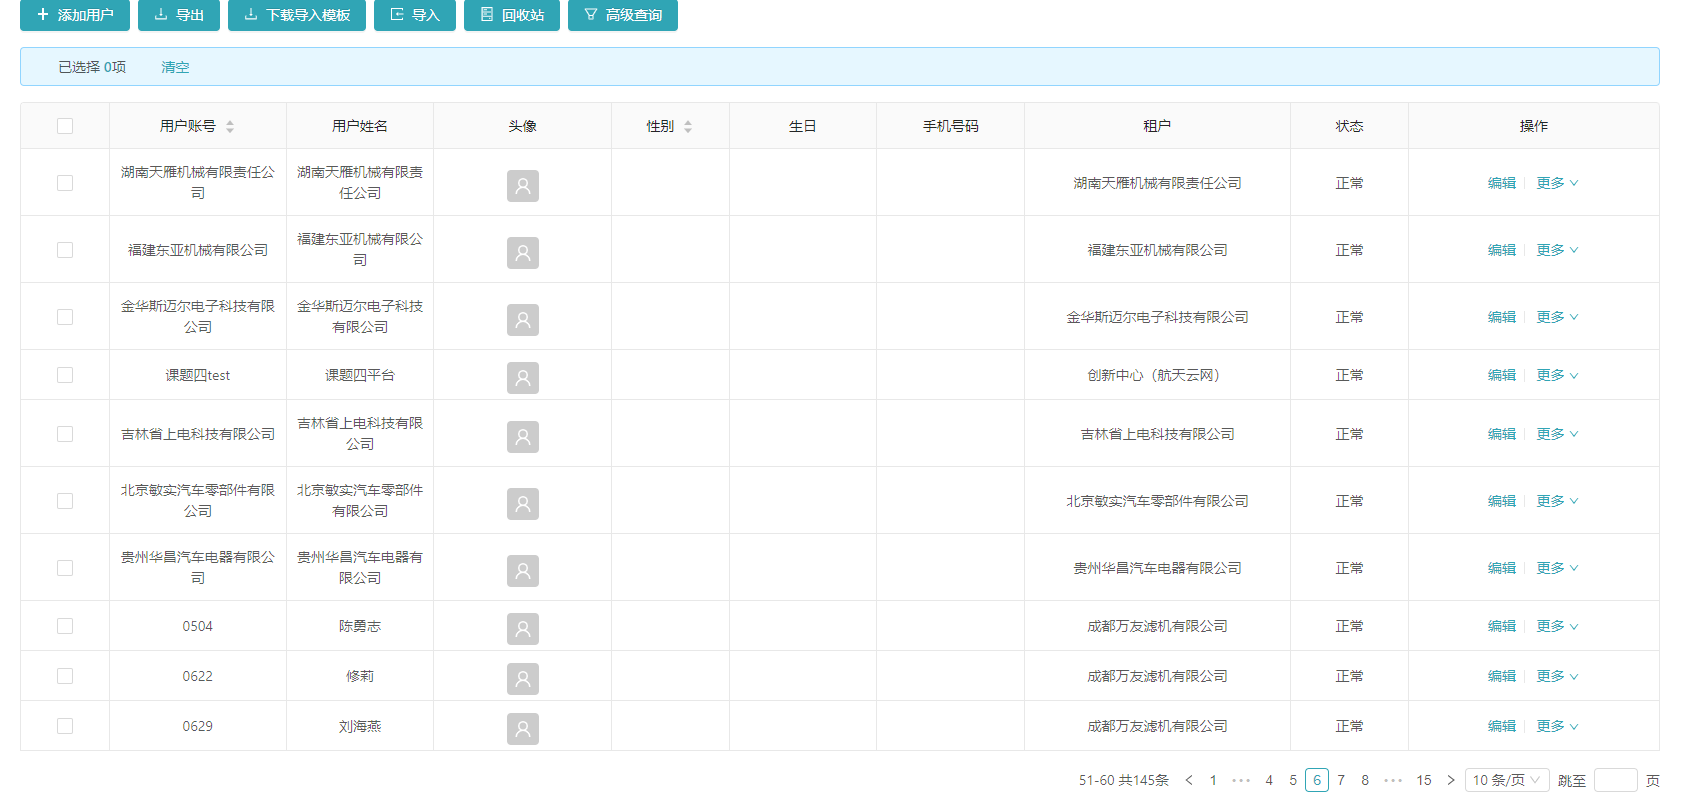The height and width of the screenshot is (810, 1681).
Task: Click the 跳至 page number input field
Action: coord(1615,780)
